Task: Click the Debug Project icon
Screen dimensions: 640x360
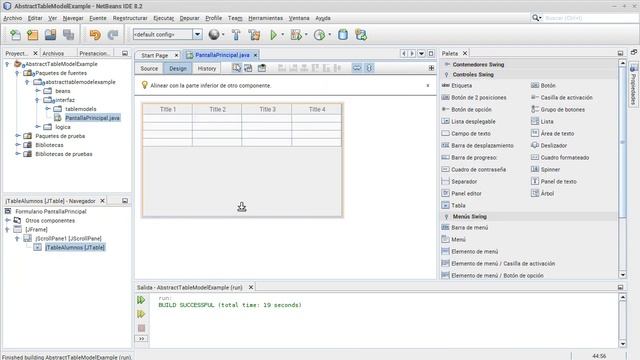Action: 296,35
